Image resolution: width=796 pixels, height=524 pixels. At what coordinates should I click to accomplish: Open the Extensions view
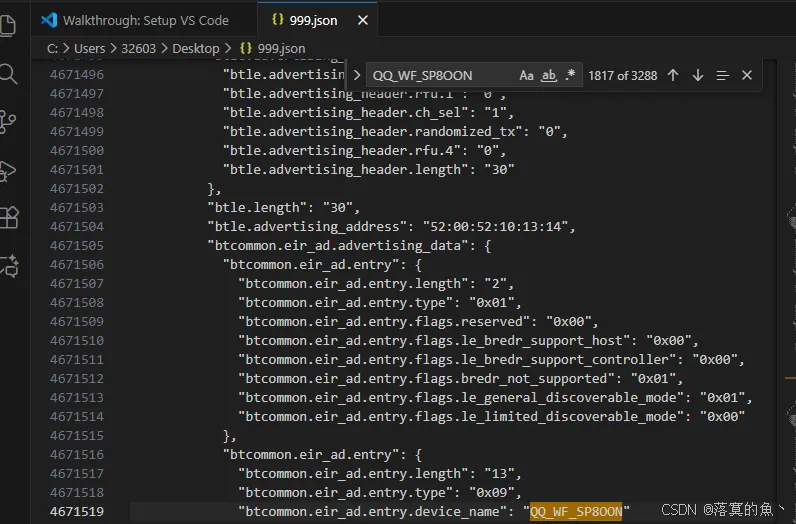pos(9,218)
